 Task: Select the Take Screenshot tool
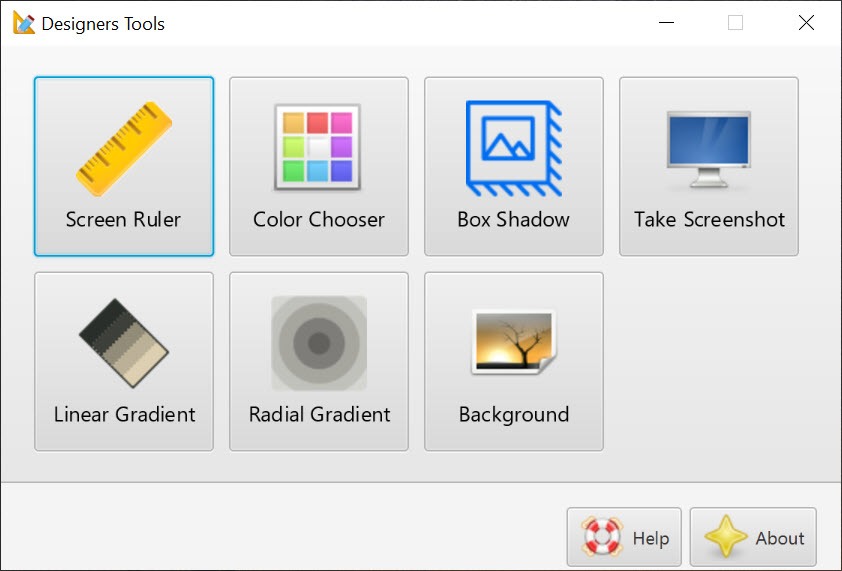[709, 167]
